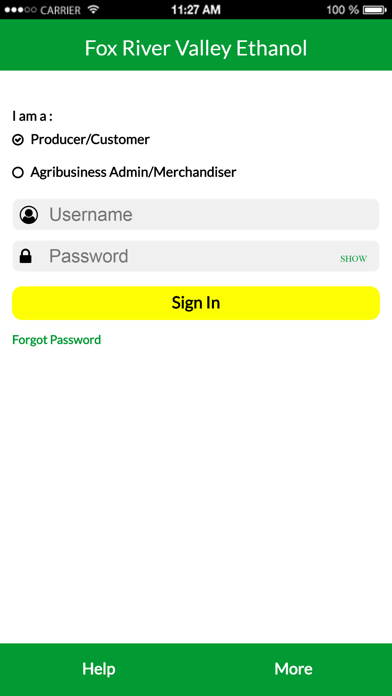This screenshot has width=392, height=696.
Task: Select the Producer/Customer radio button
Action: click(x=18, y=140)
